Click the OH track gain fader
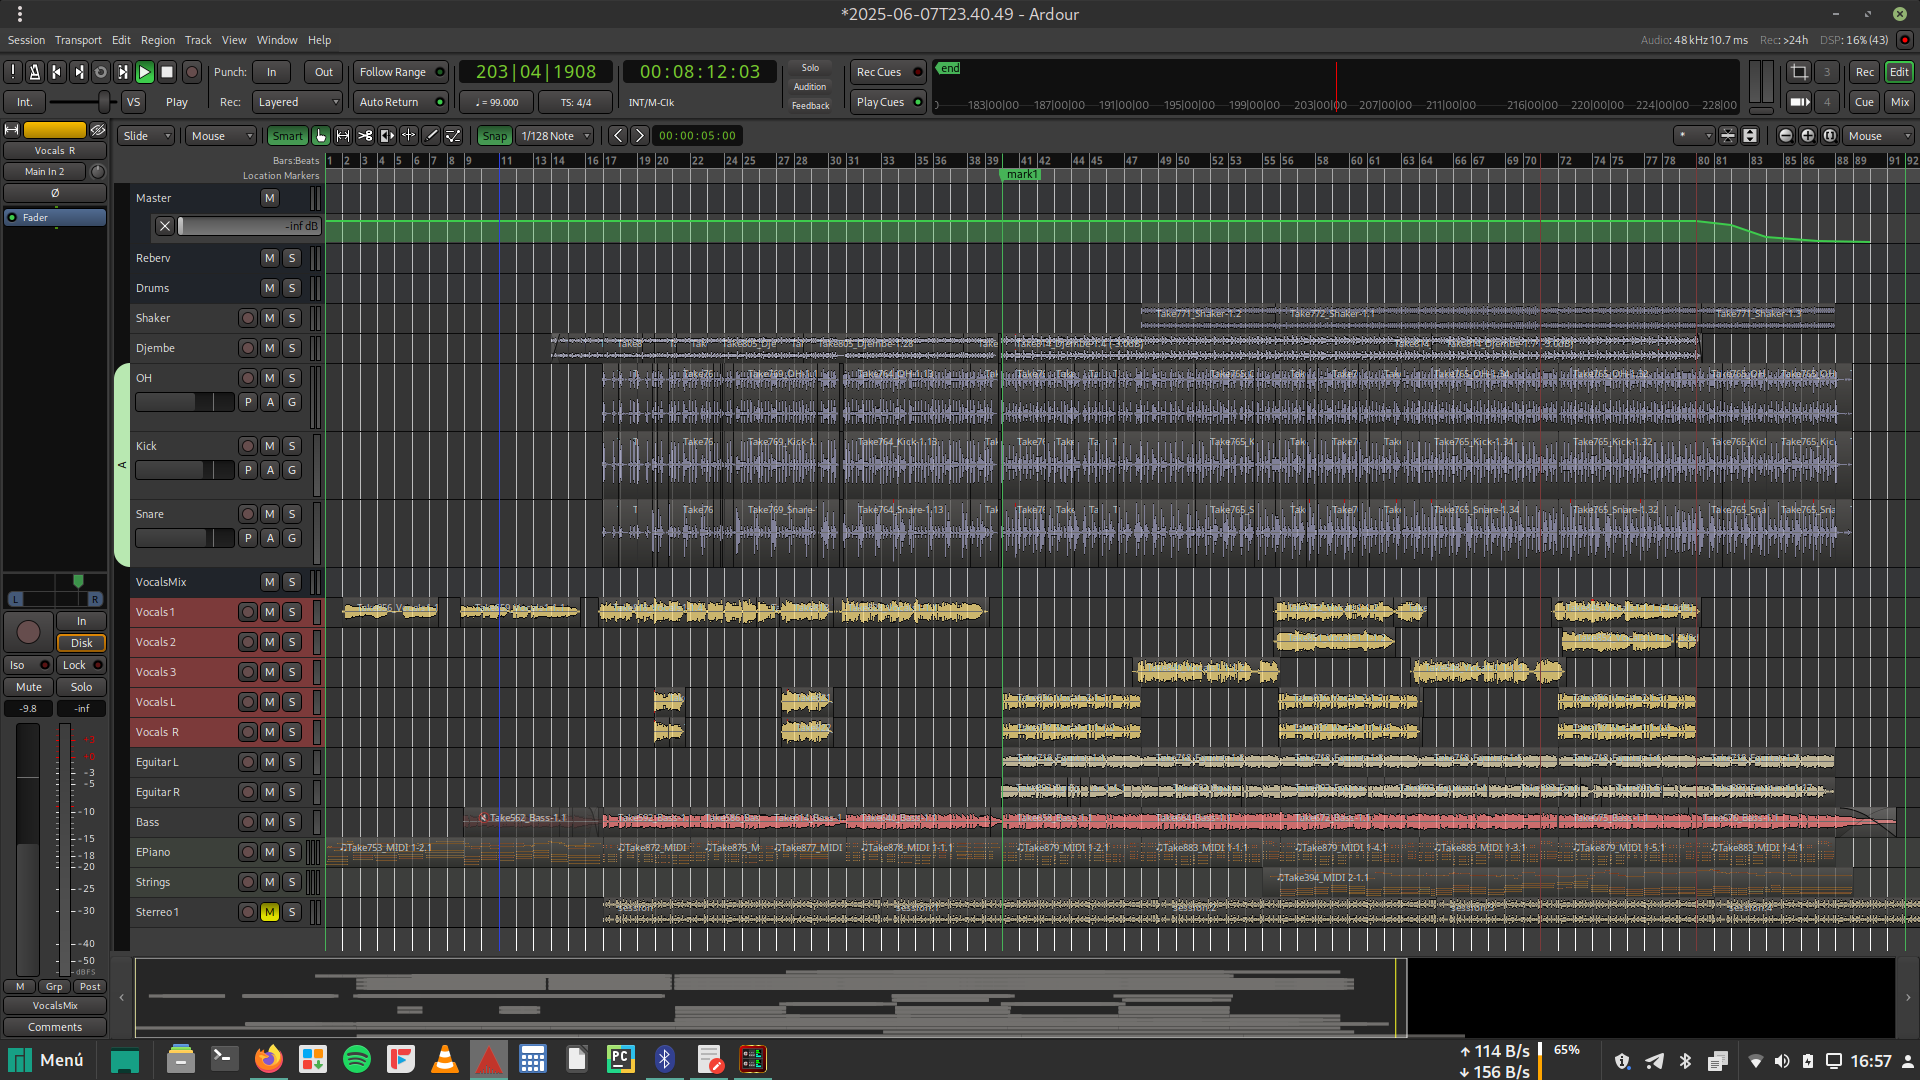Viewport: 1920px width, 1080px height. [x=184, y=402]
